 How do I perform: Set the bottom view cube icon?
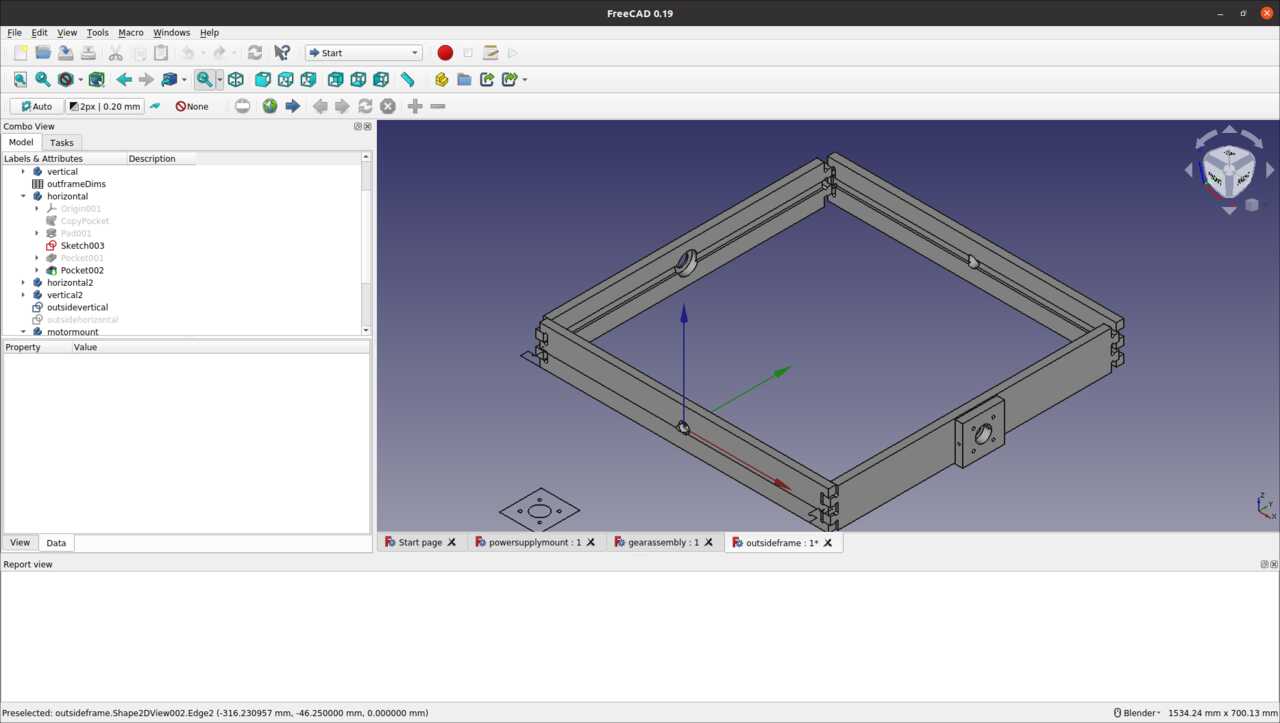pyautogui.click(x=358, y=79)
